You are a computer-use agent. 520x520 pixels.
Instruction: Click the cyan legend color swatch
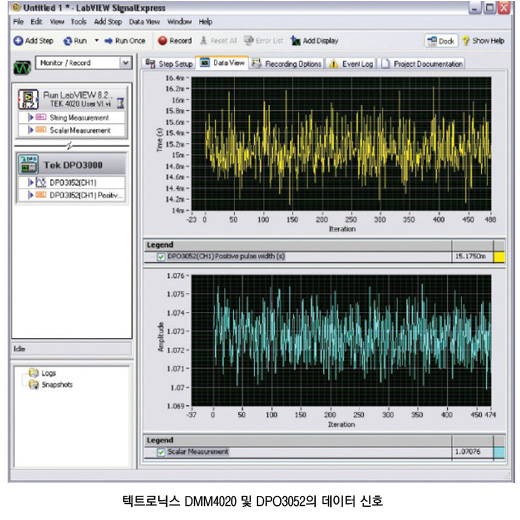(x=499, y=452)
